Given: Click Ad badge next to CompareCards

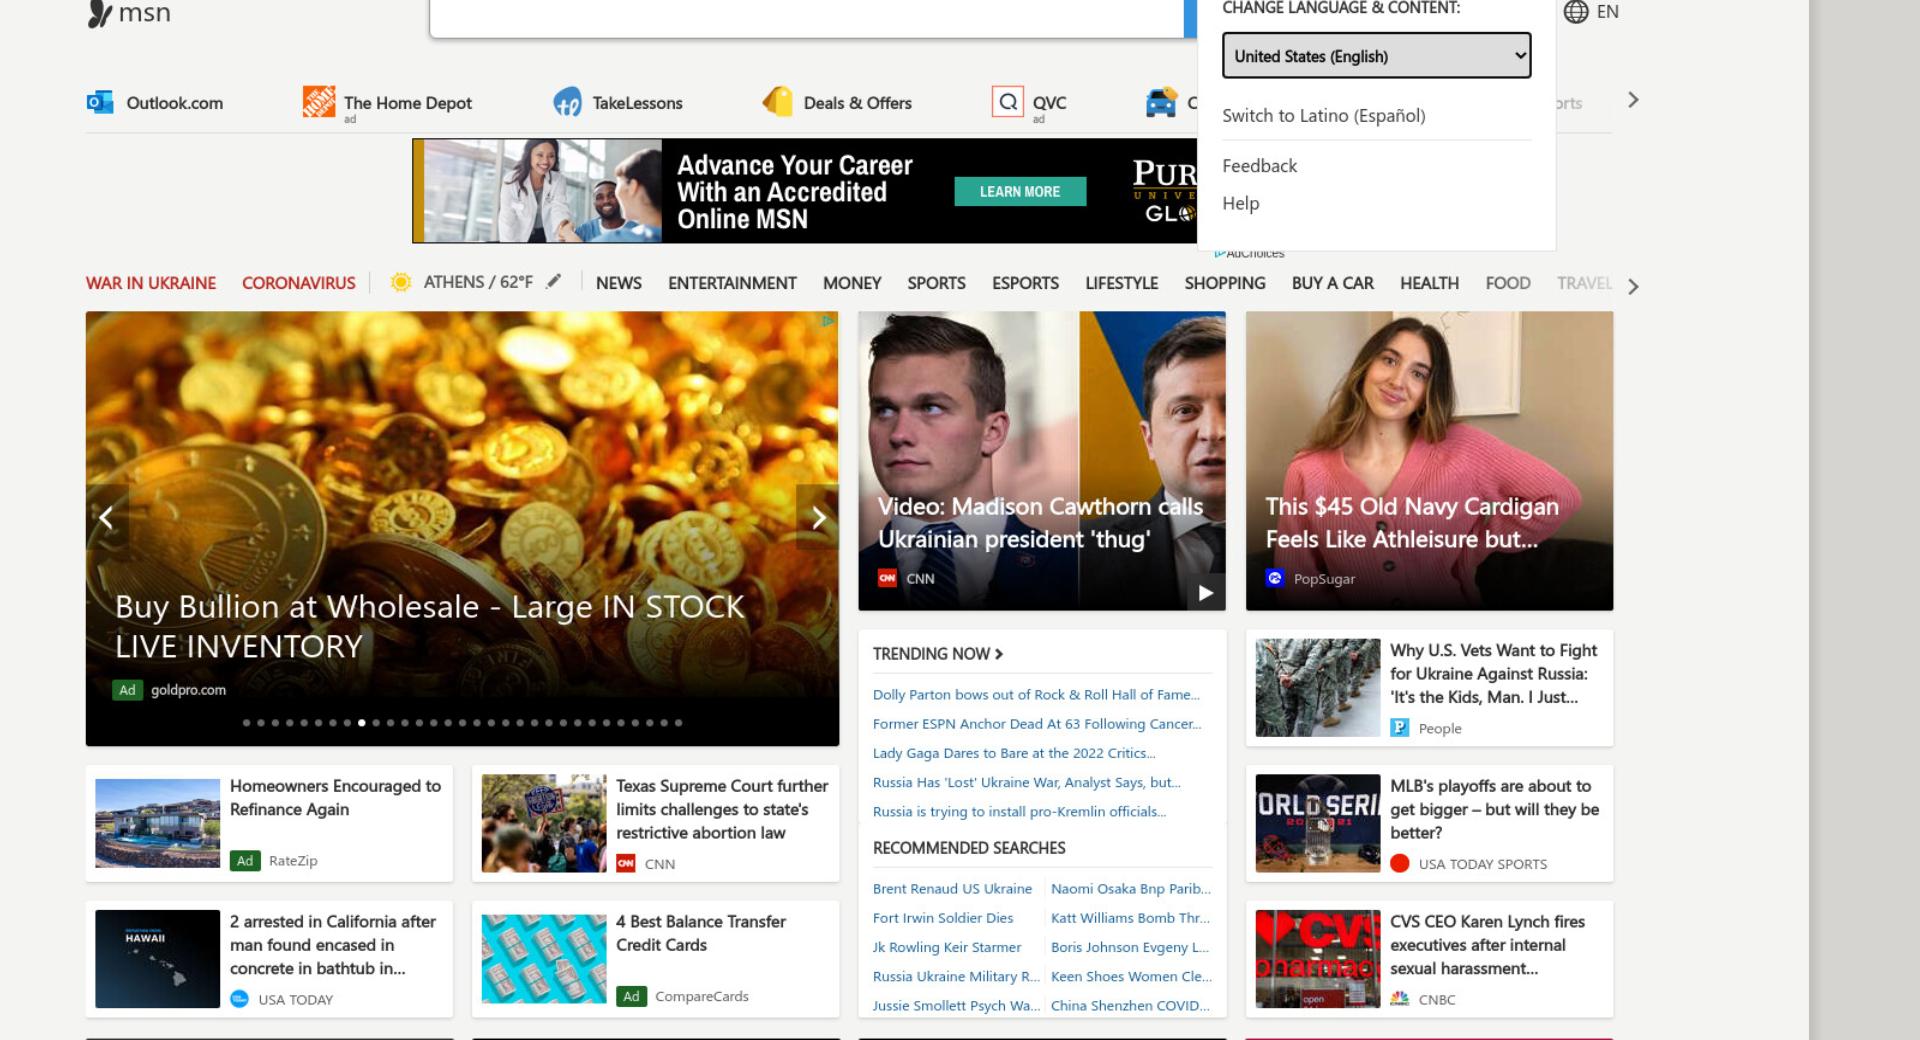Looking at the screenshot, I should tap(631, 996).
